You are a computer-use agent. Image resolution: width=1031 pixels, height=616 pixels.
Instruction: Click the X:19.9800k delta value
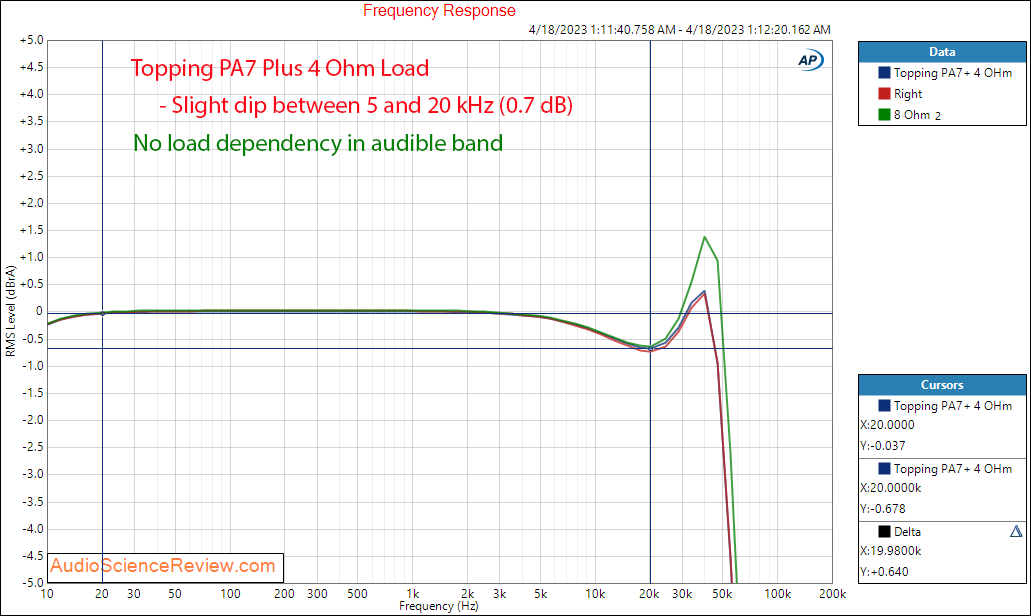[890, 551]
